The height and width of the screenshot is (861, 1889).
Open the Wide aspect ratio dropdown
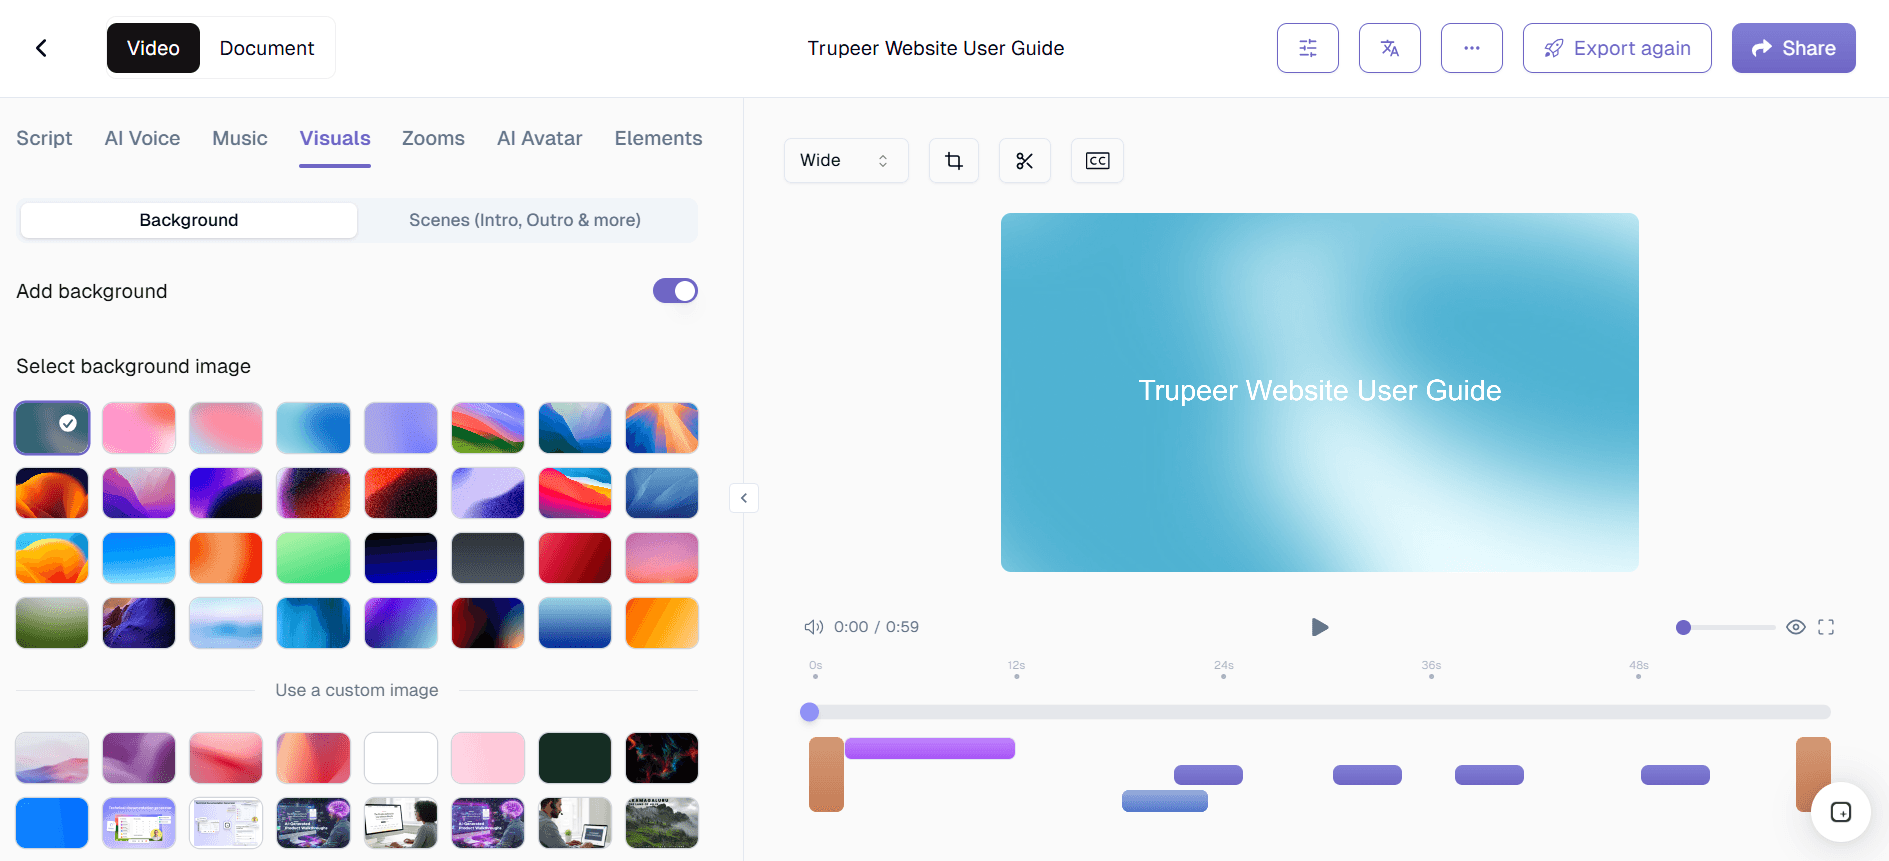click(846, 161)
